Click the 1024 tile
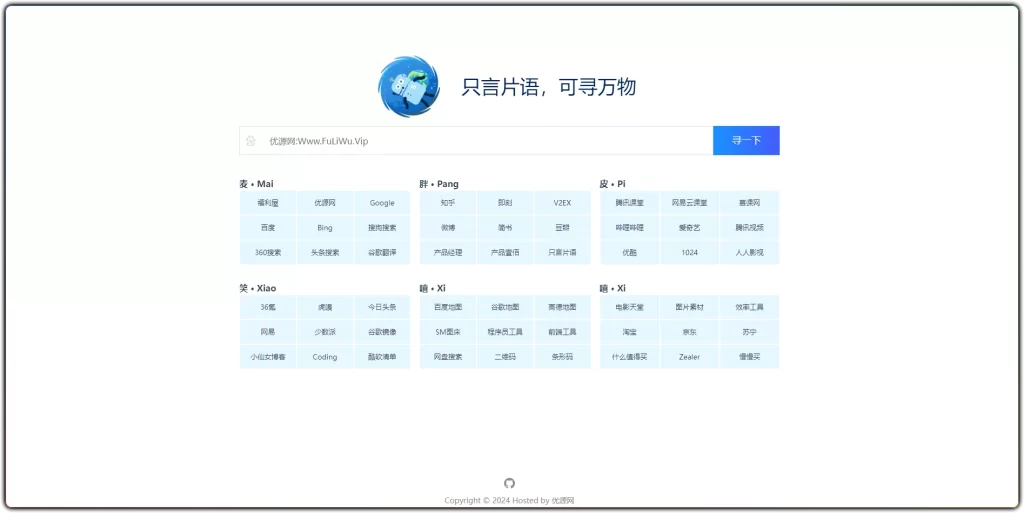This screenshot has height=513, width=1024. 690,253
